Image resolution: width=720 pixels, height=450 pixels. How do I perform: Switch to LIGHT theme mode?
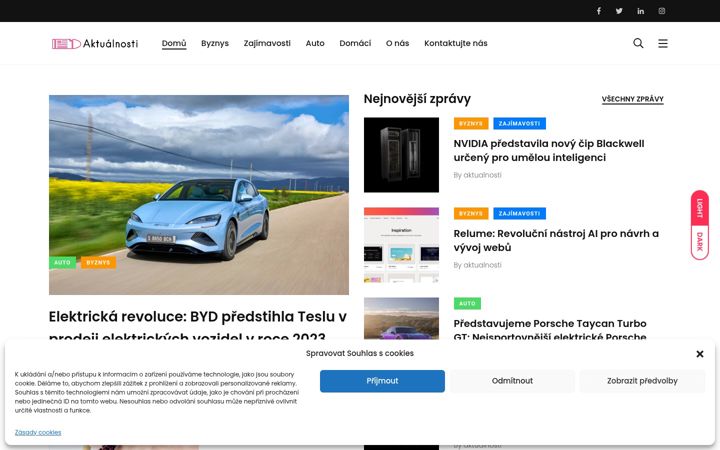(x=699, y=208)
